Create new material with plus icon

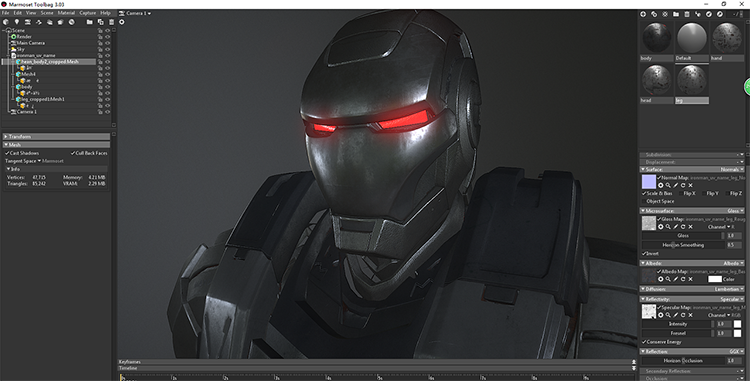point(643,14)
